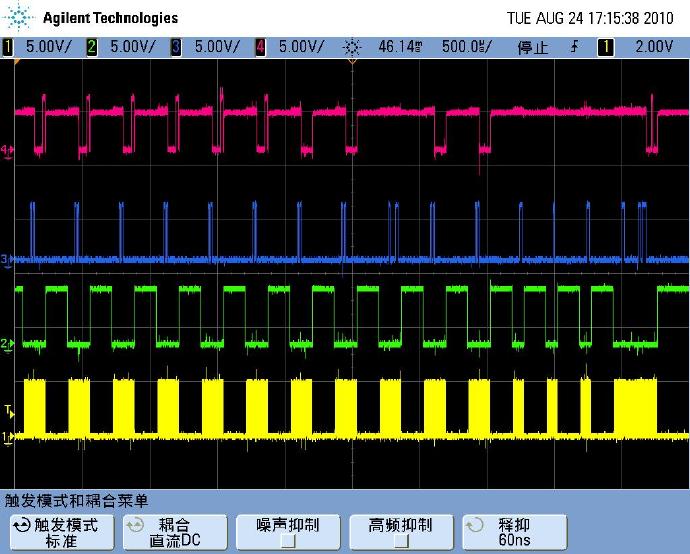
Task: Click the channel 4 ground level marker
Action: (x=7, y=152)
